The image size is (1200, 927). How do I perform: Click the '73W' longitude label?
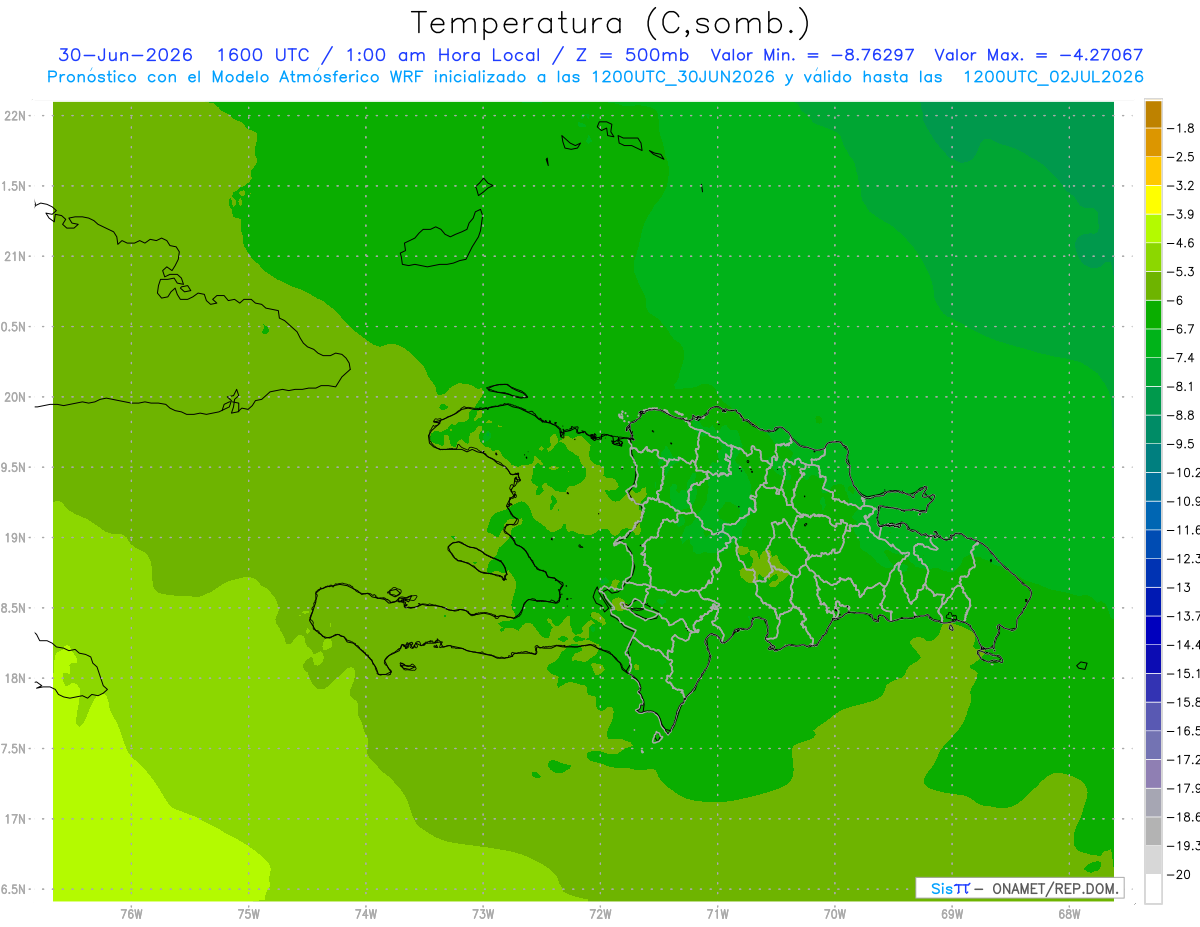coord(483,914)
